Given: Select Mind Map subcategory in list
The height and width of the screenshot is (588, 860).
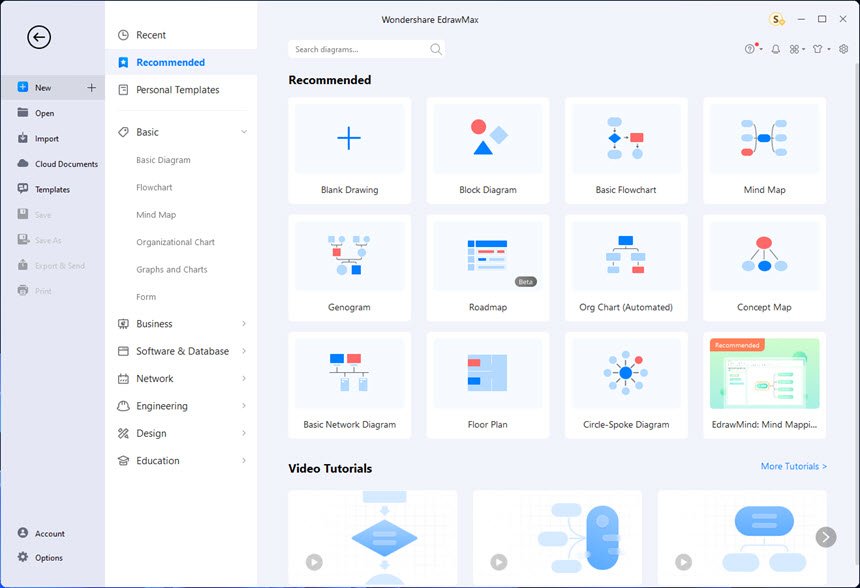Looking at the screenshot, I should (x=156, y=214).
